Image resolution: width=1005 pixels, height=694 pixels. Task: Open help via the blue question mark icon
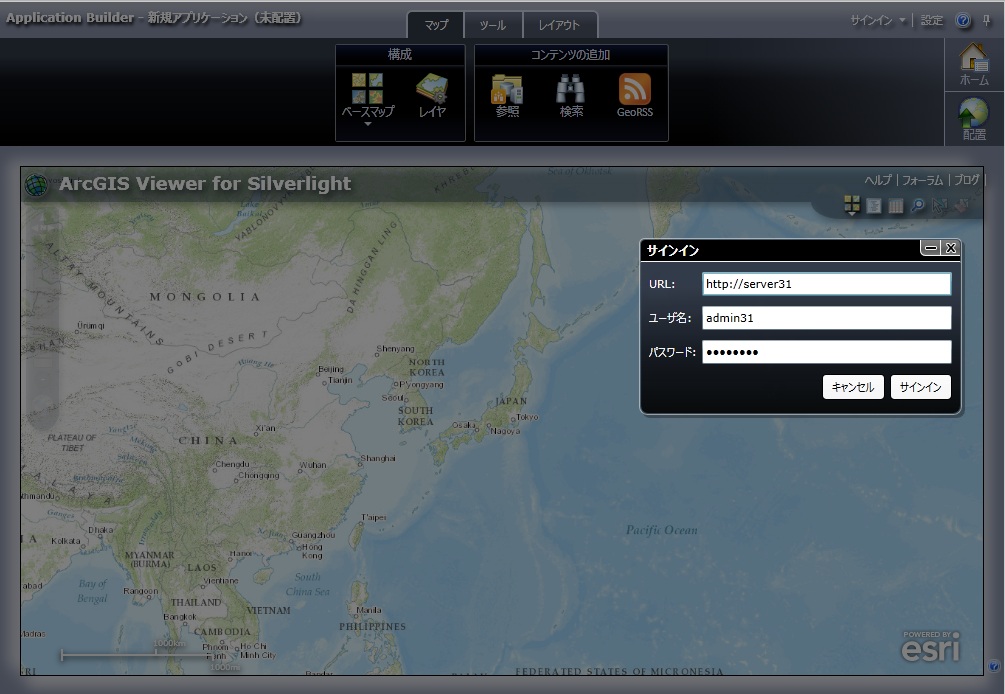pos(963,21)
